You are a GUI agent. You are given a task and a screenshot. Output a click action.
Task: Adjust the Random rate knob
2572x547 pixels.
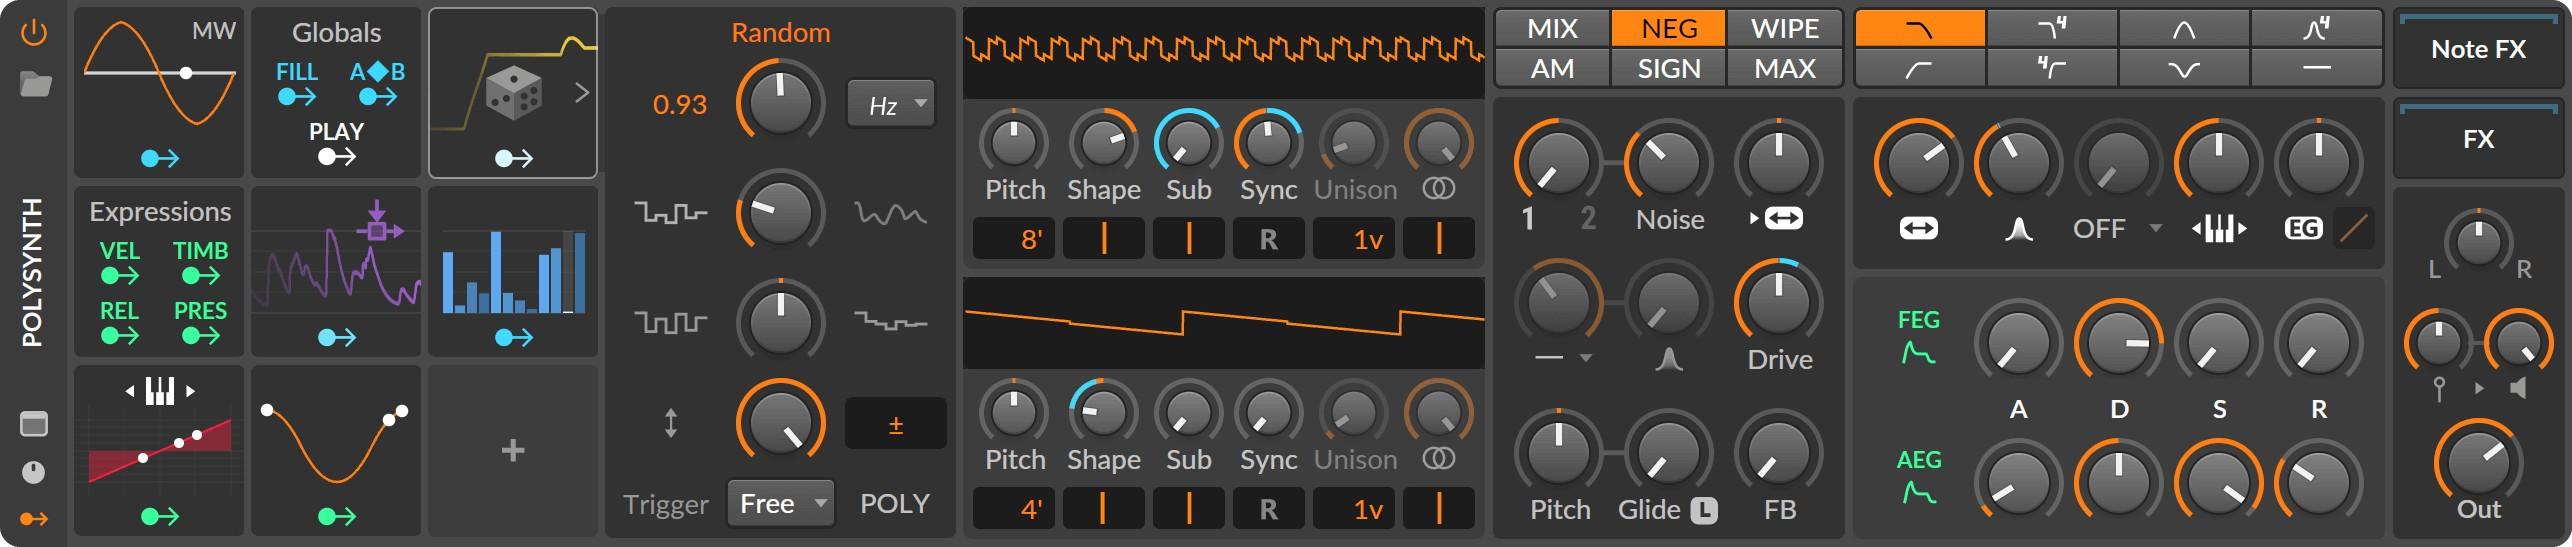(780, 102)
